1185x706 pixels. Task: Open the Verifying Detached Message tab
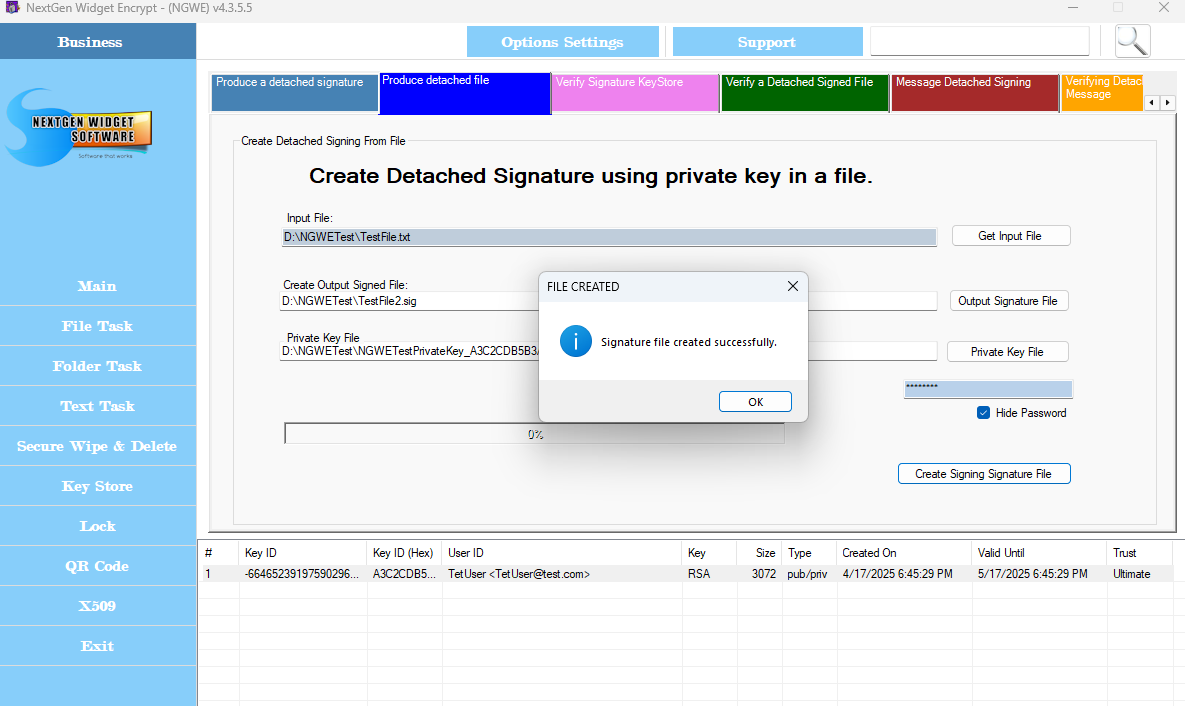coord(1102,92)
